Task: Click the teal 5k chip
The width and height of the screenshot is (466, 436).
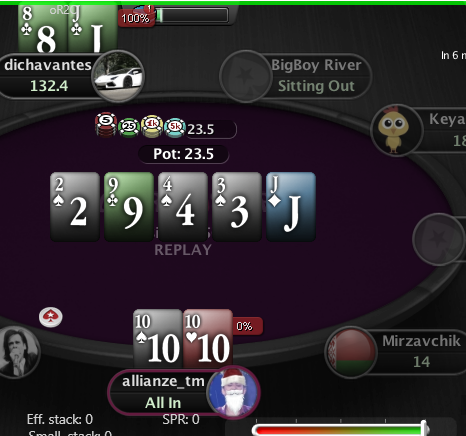Action: pos(175,127)
